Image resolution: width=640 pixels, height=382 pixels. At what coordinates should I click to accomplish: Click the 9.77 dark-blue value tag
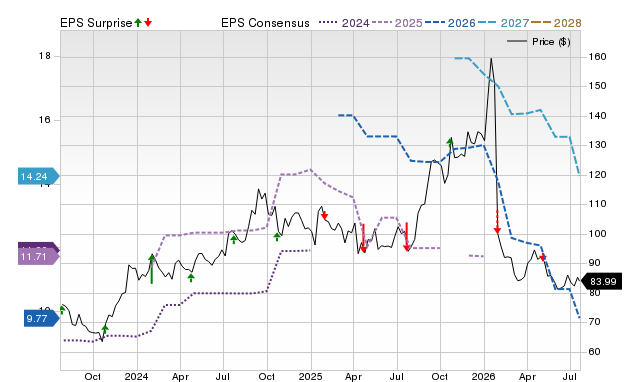[x=41, y=318]
